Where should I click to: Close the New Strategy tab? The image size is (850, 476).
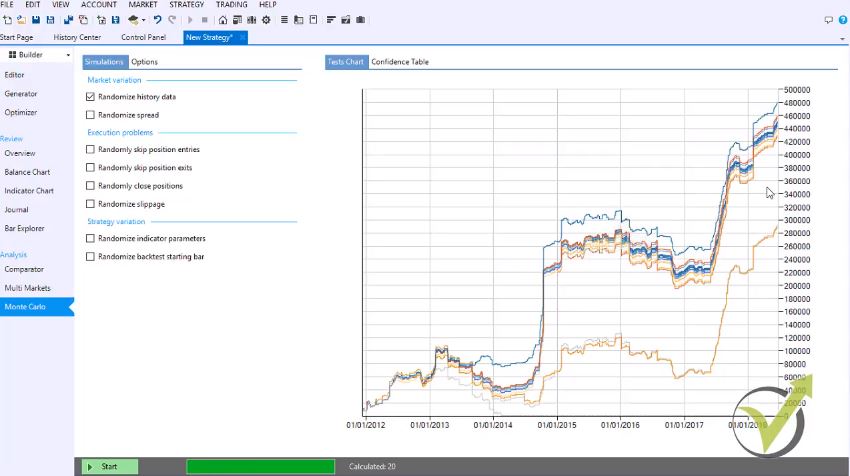(x=242, y=37)
